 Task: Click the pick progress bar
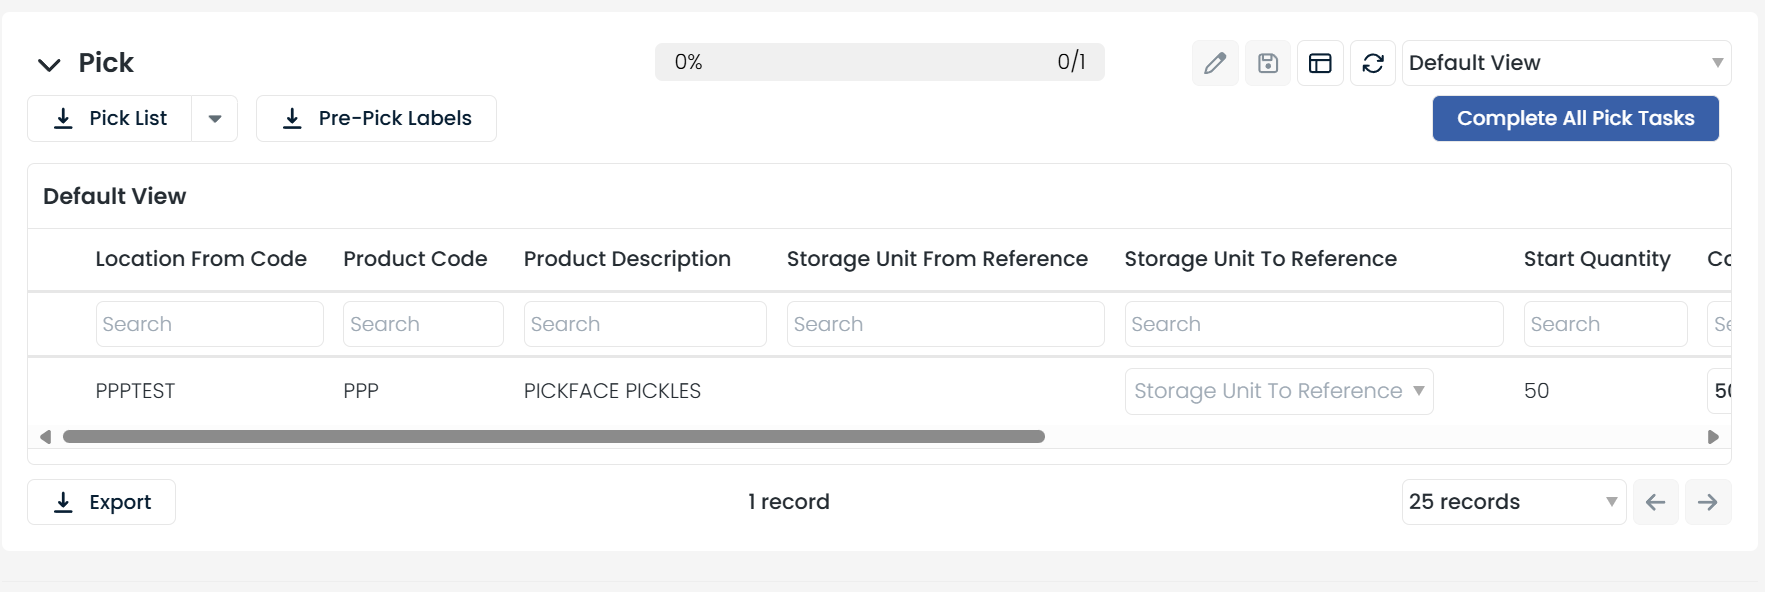pyautogui.click(x=879, y=62)
